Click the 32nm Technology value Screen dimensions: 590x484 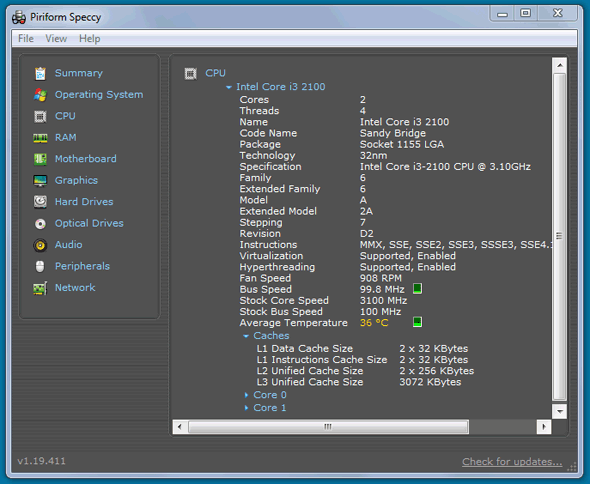pos(373,155)
